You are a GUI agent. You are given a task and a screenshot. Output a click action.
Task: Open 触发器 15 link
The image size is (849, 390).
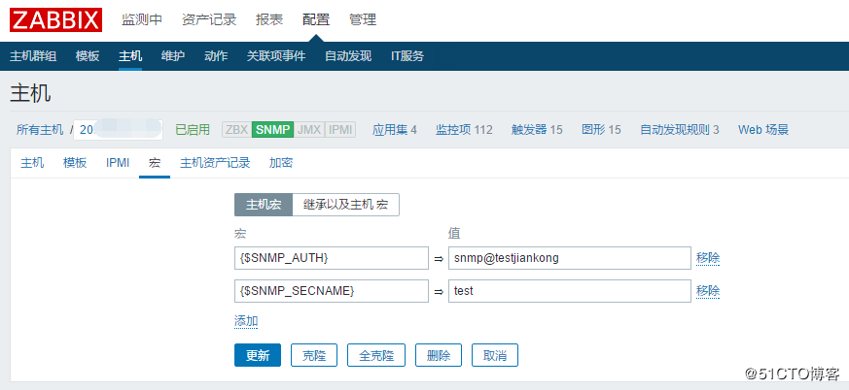tap(537, 129)
